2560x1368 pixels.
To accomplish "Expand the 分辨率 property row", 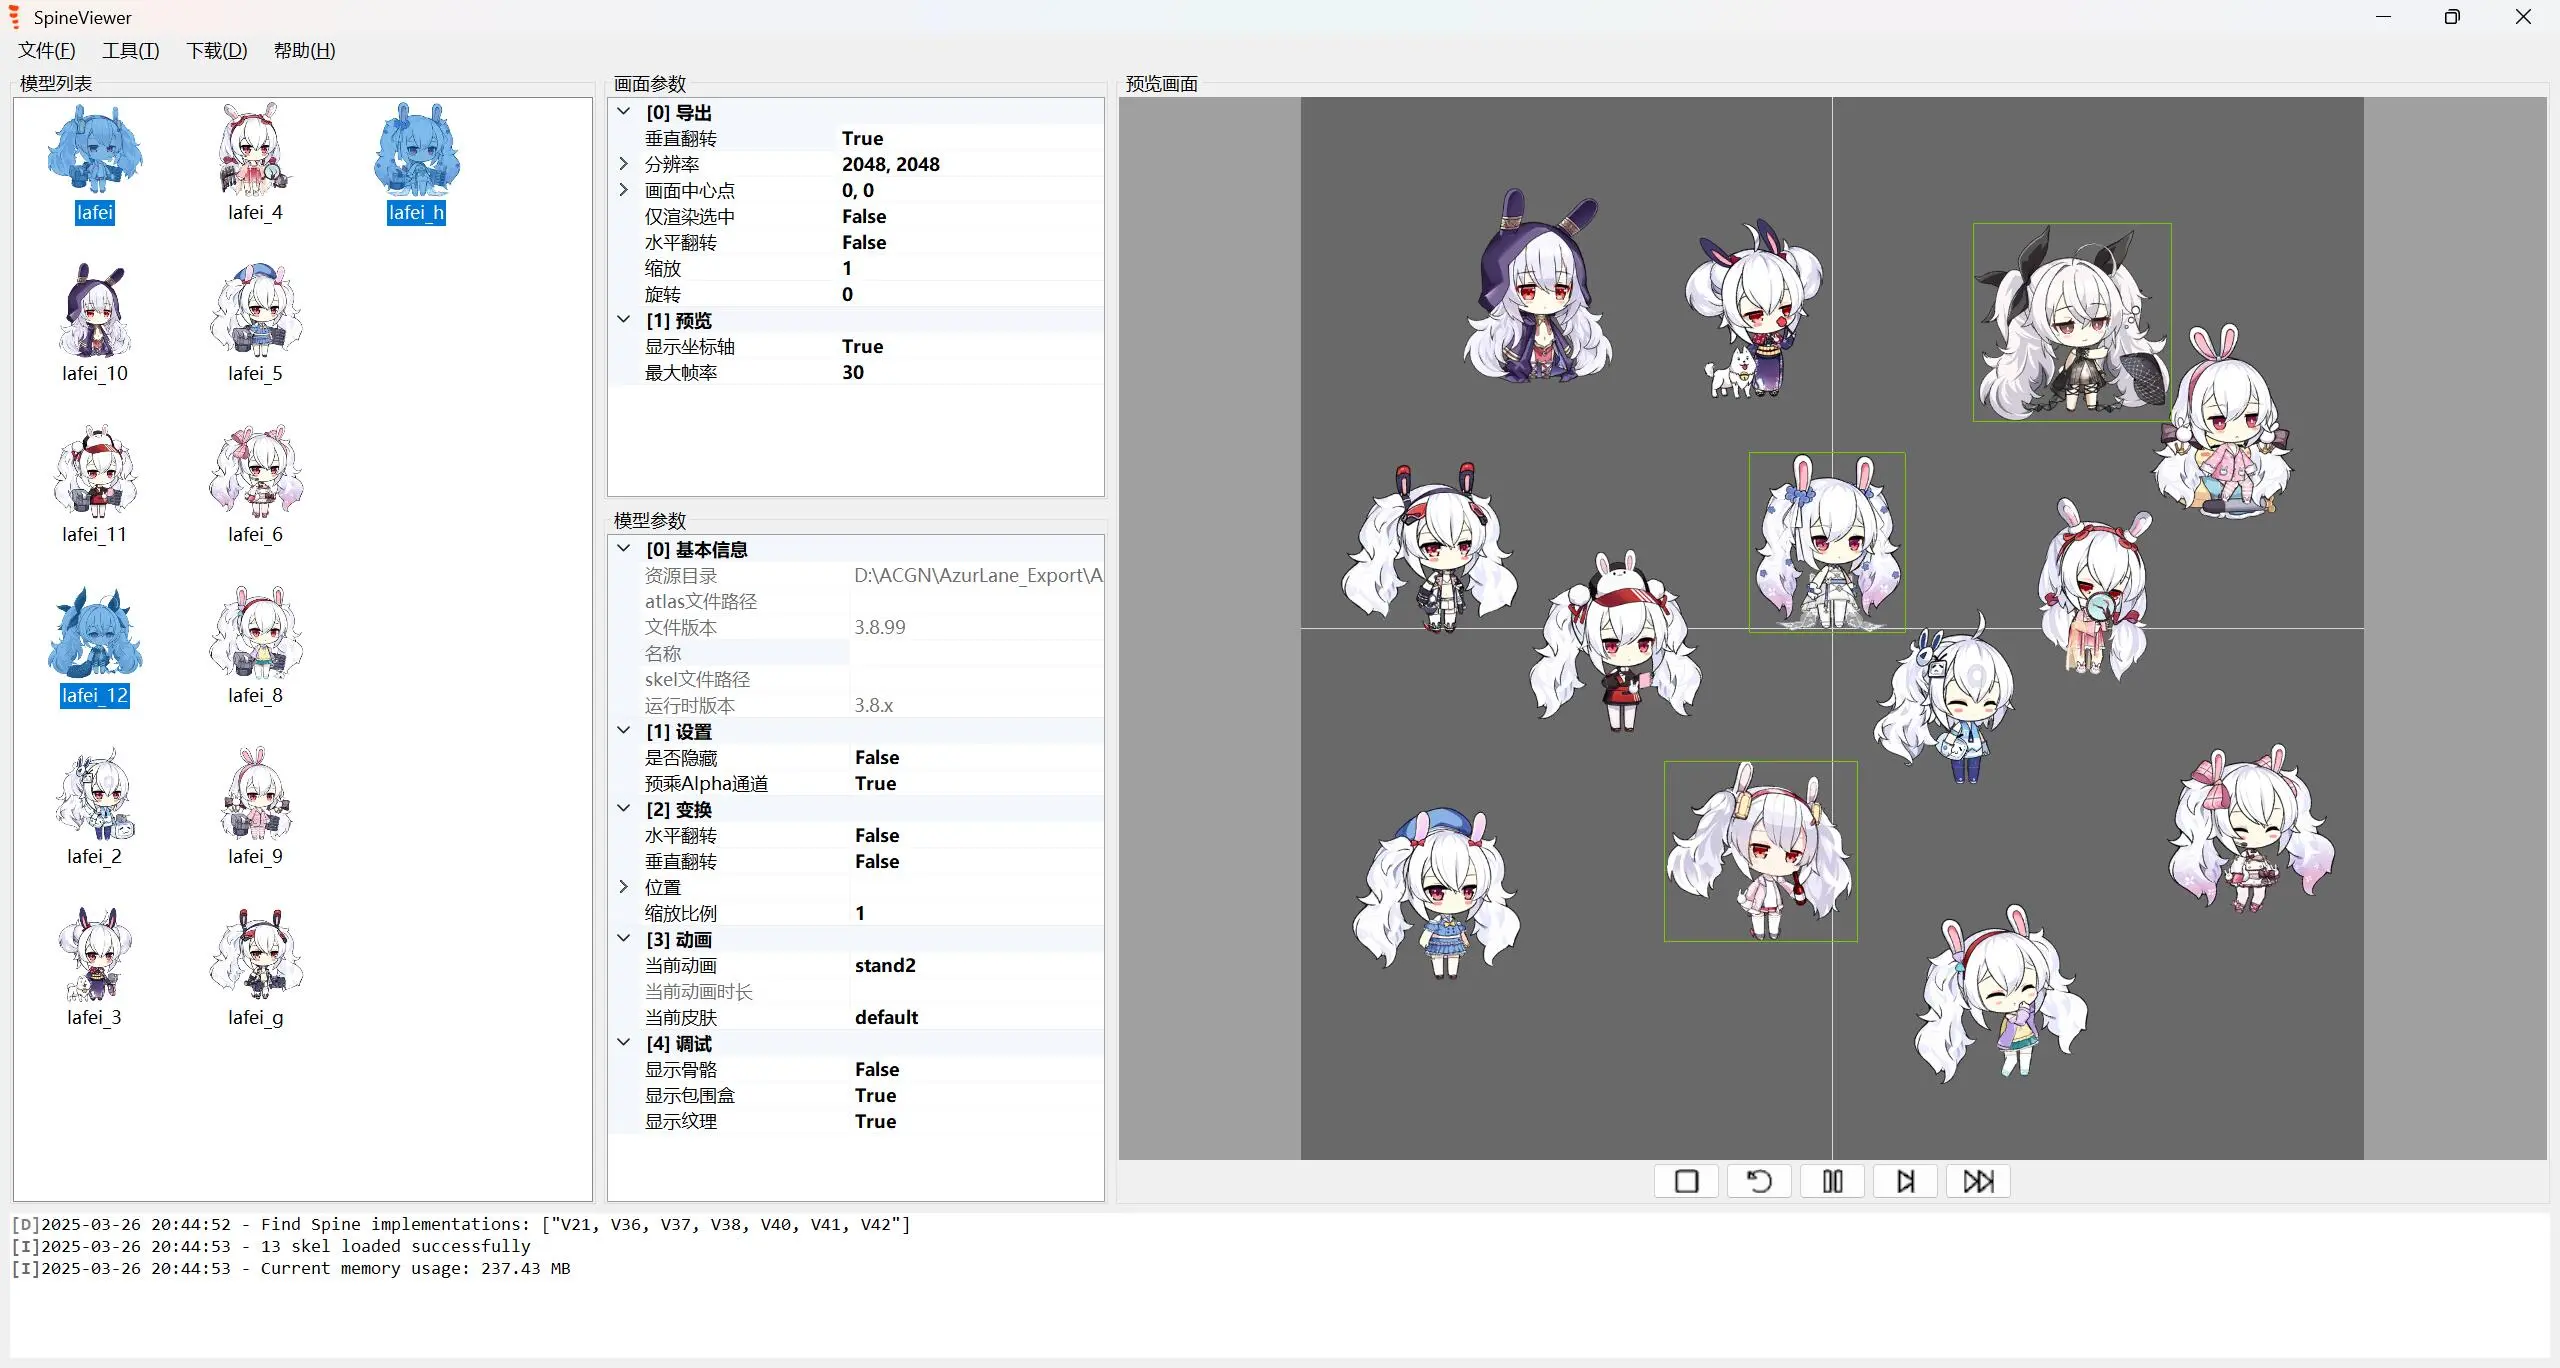I will click(x=624, y=164).
